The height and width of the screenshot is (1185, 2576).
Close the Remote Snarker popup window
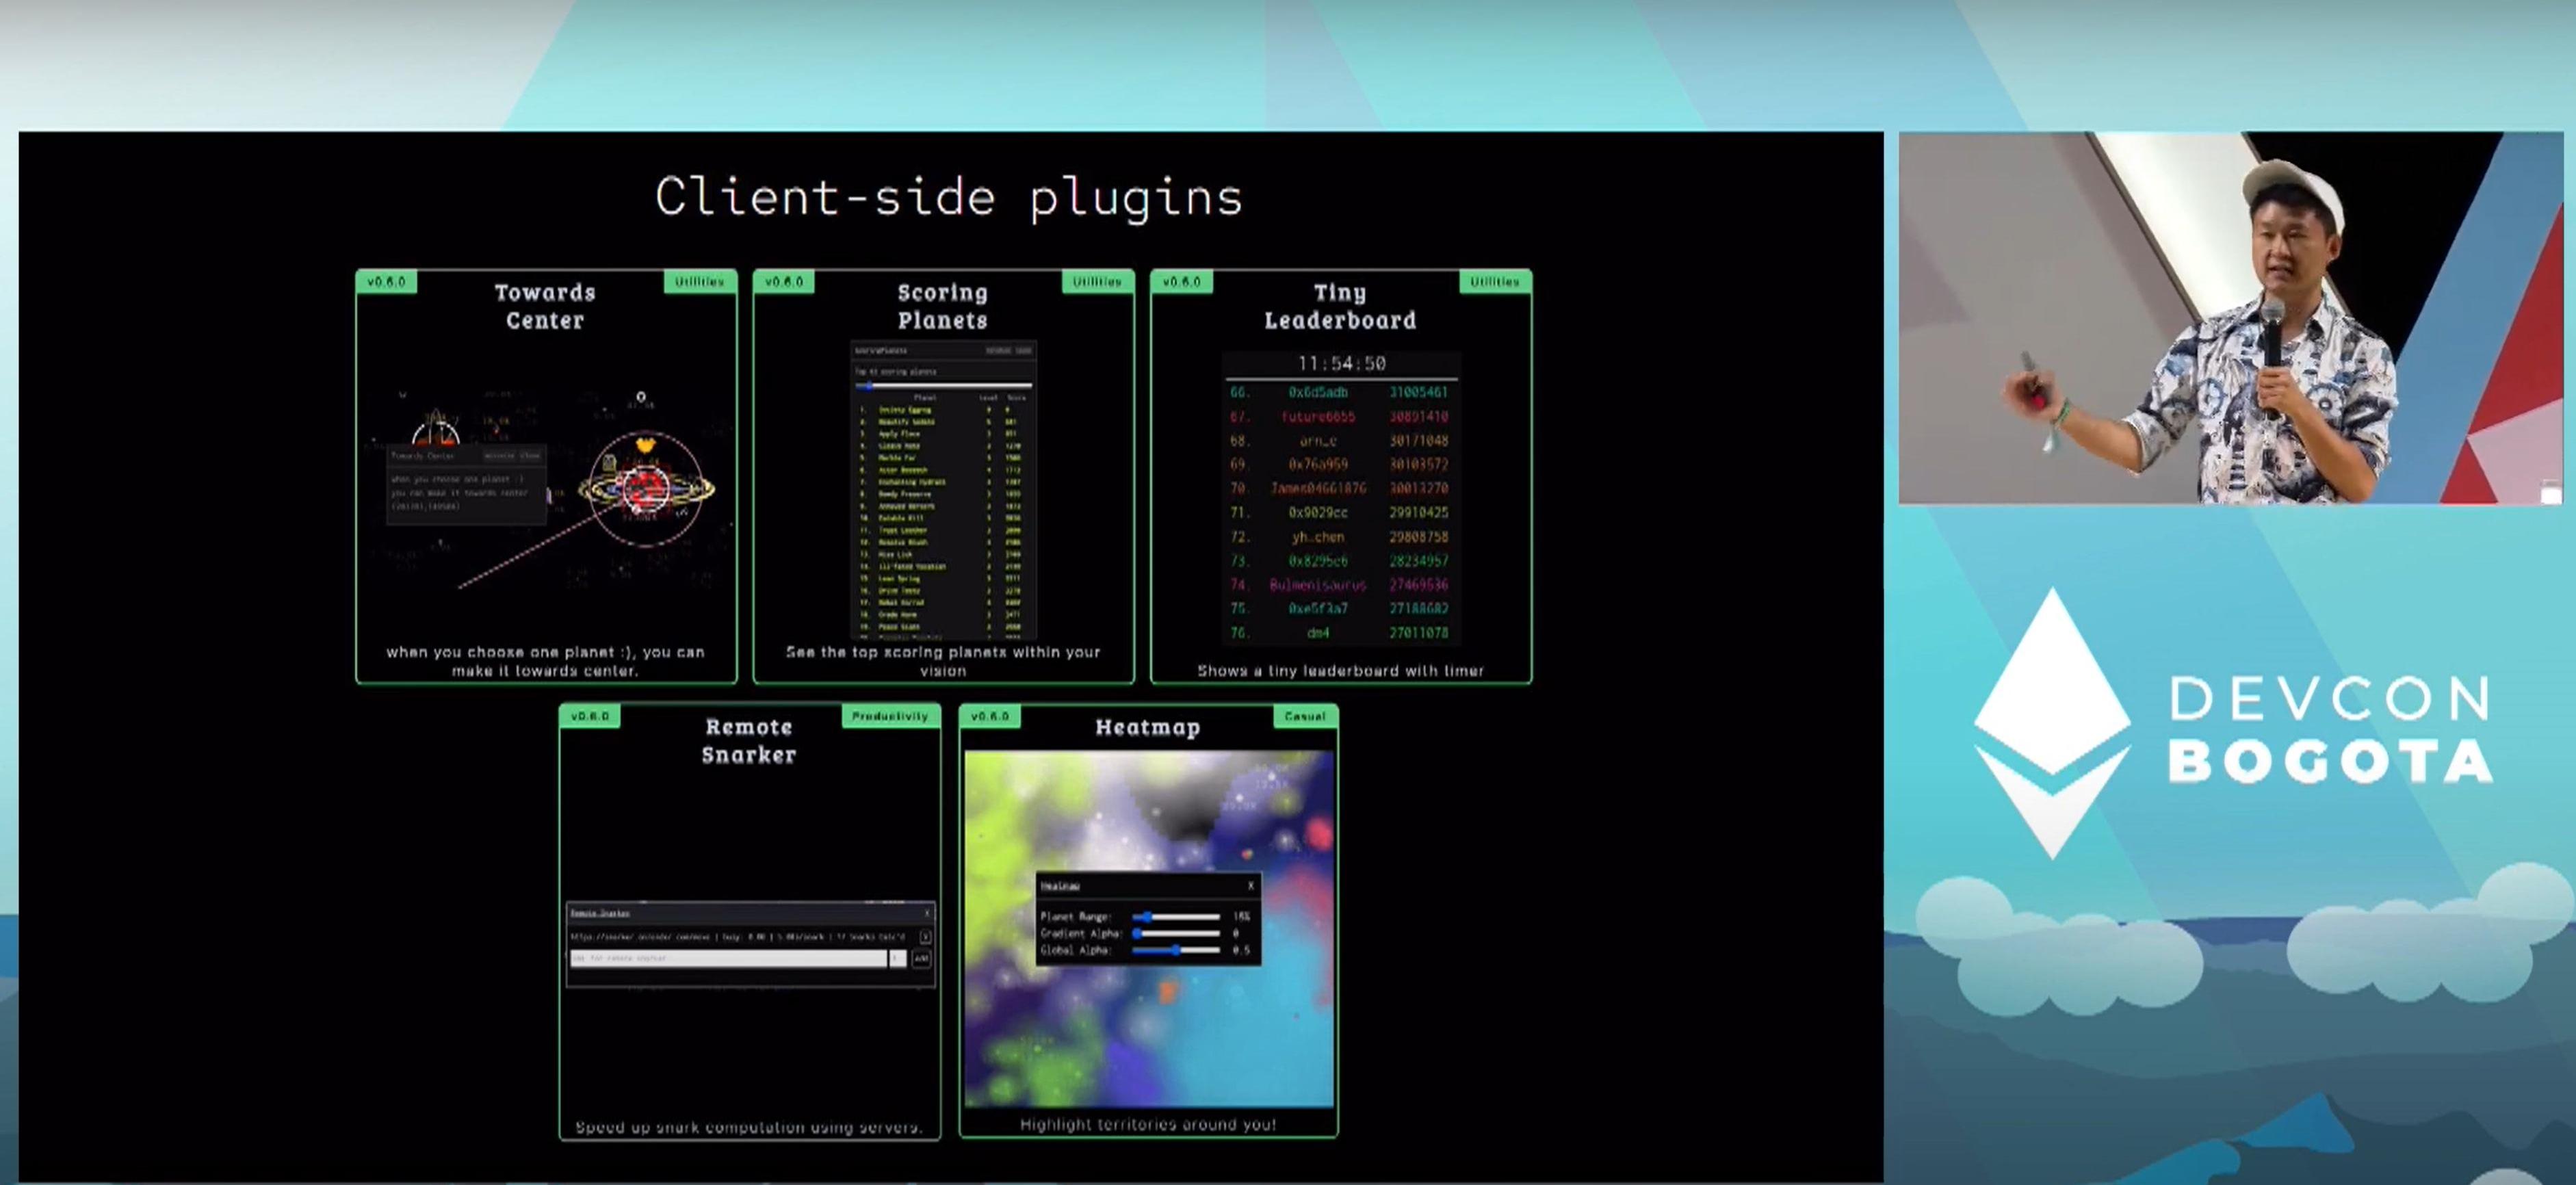[x=927, y=912]
